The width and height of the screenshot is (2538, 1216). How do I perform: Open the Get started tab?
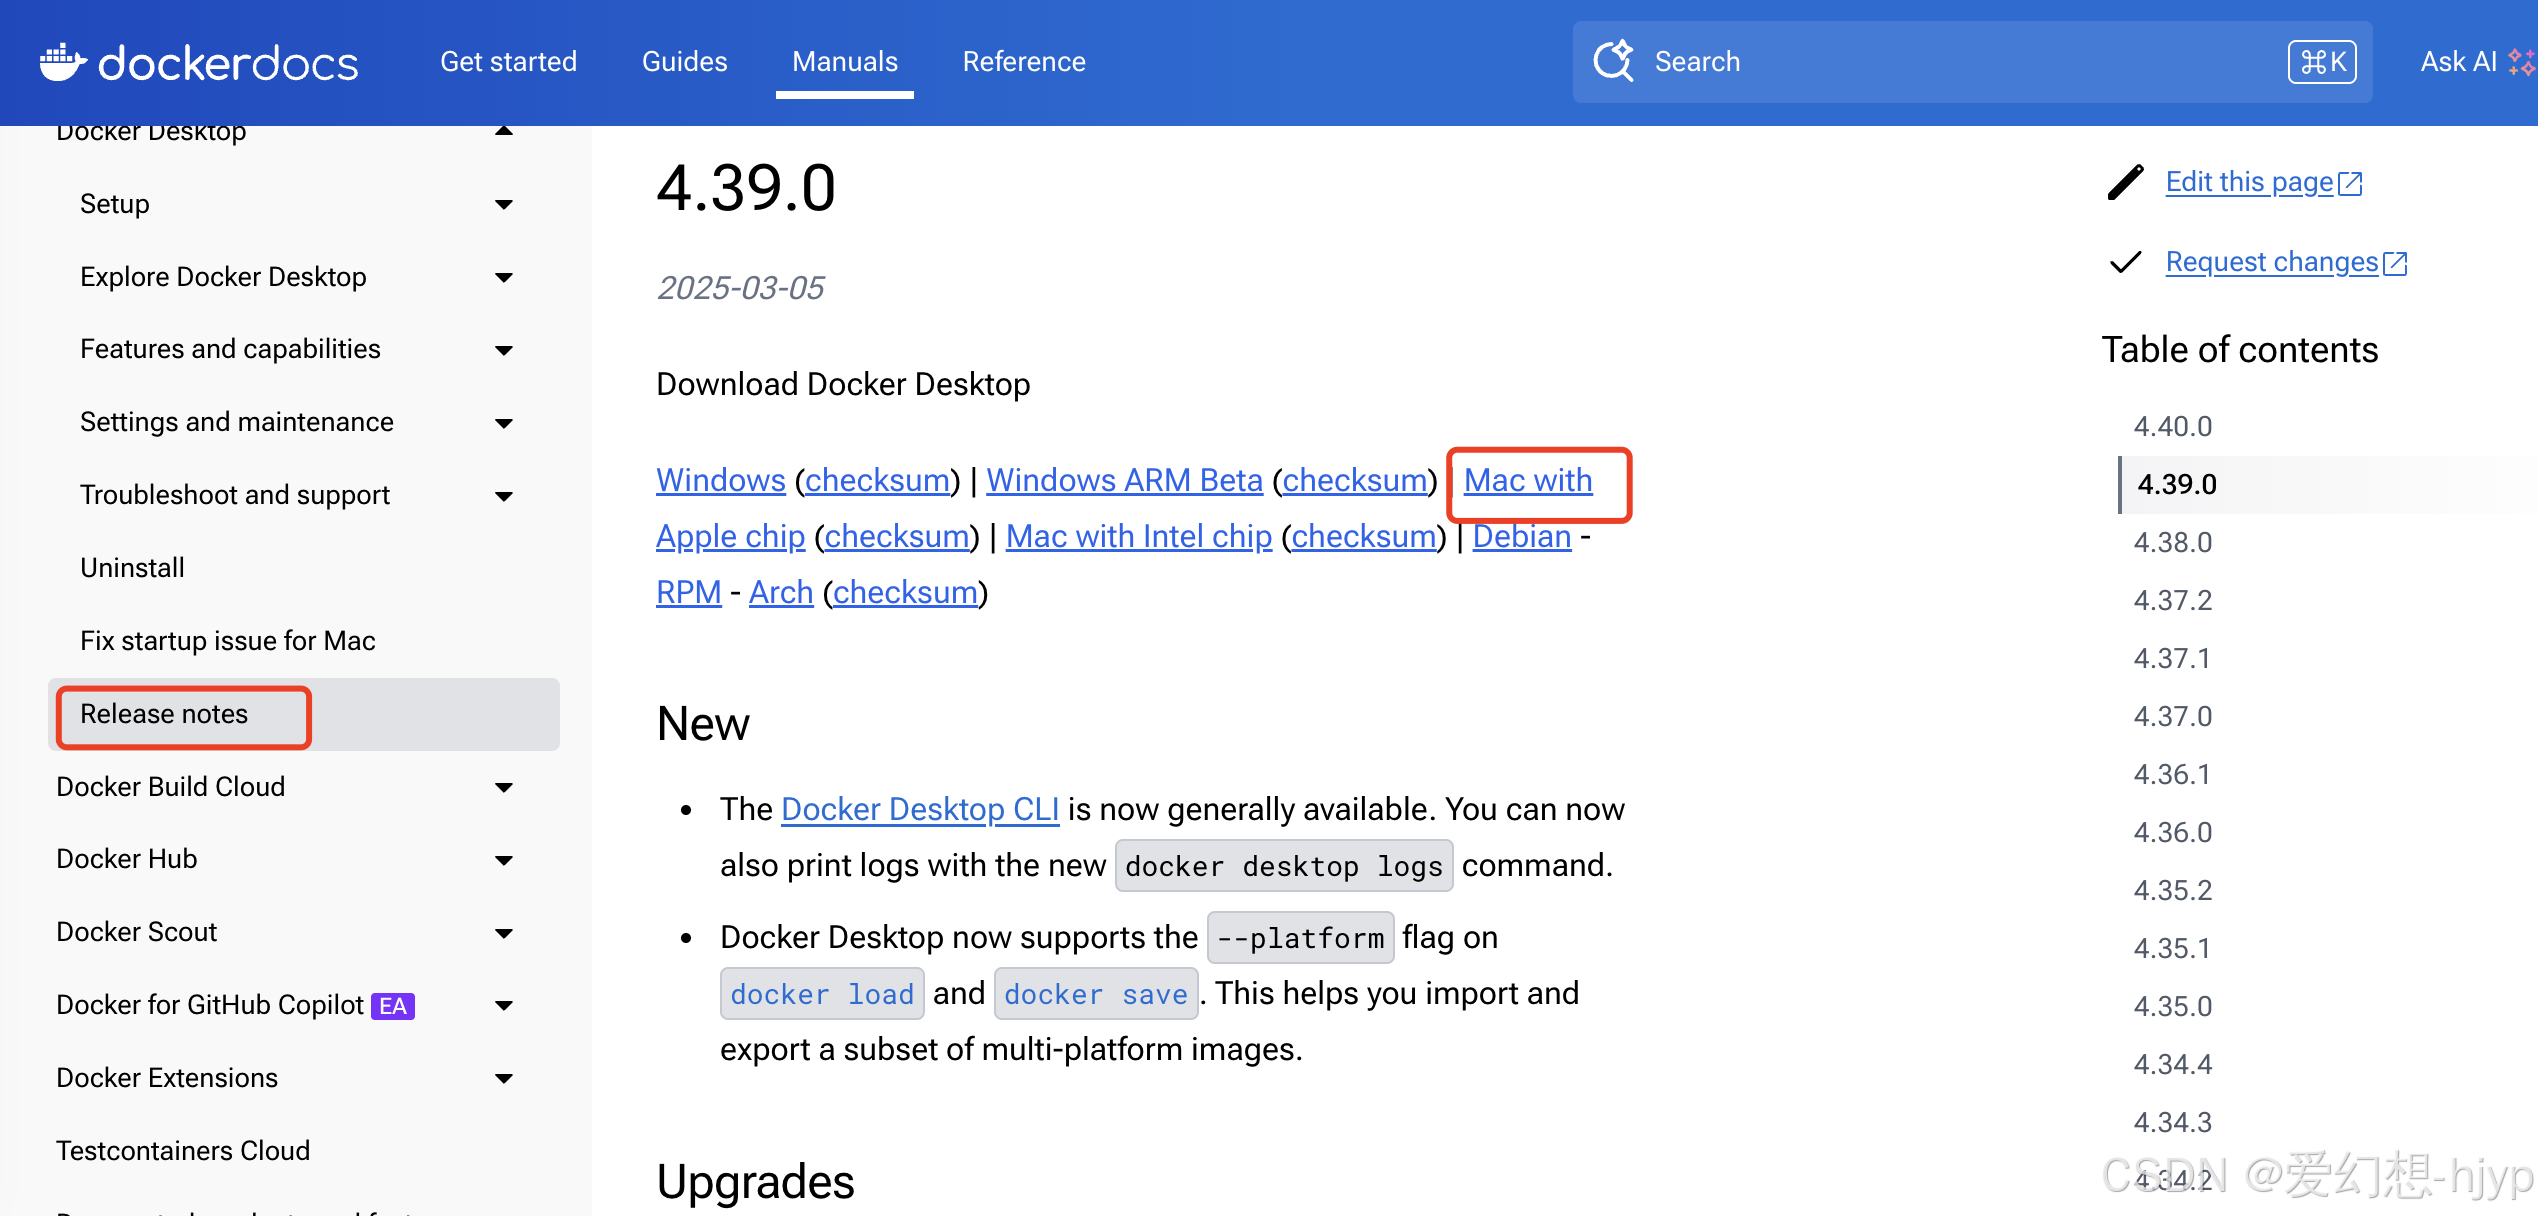(508, 62)
